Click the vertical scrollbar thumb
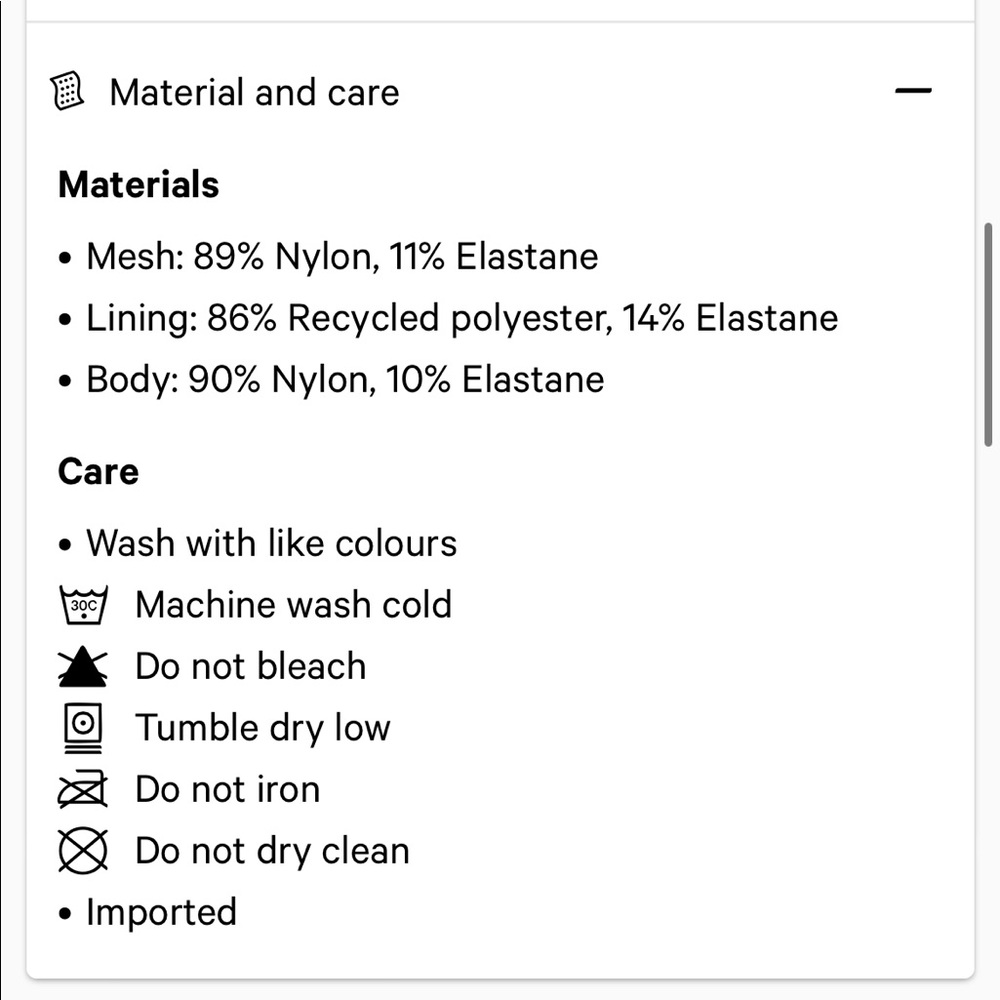Image resolution: width=1000 pixels, height=1000 pixels. pyautogui.click(x=989, y=335)
